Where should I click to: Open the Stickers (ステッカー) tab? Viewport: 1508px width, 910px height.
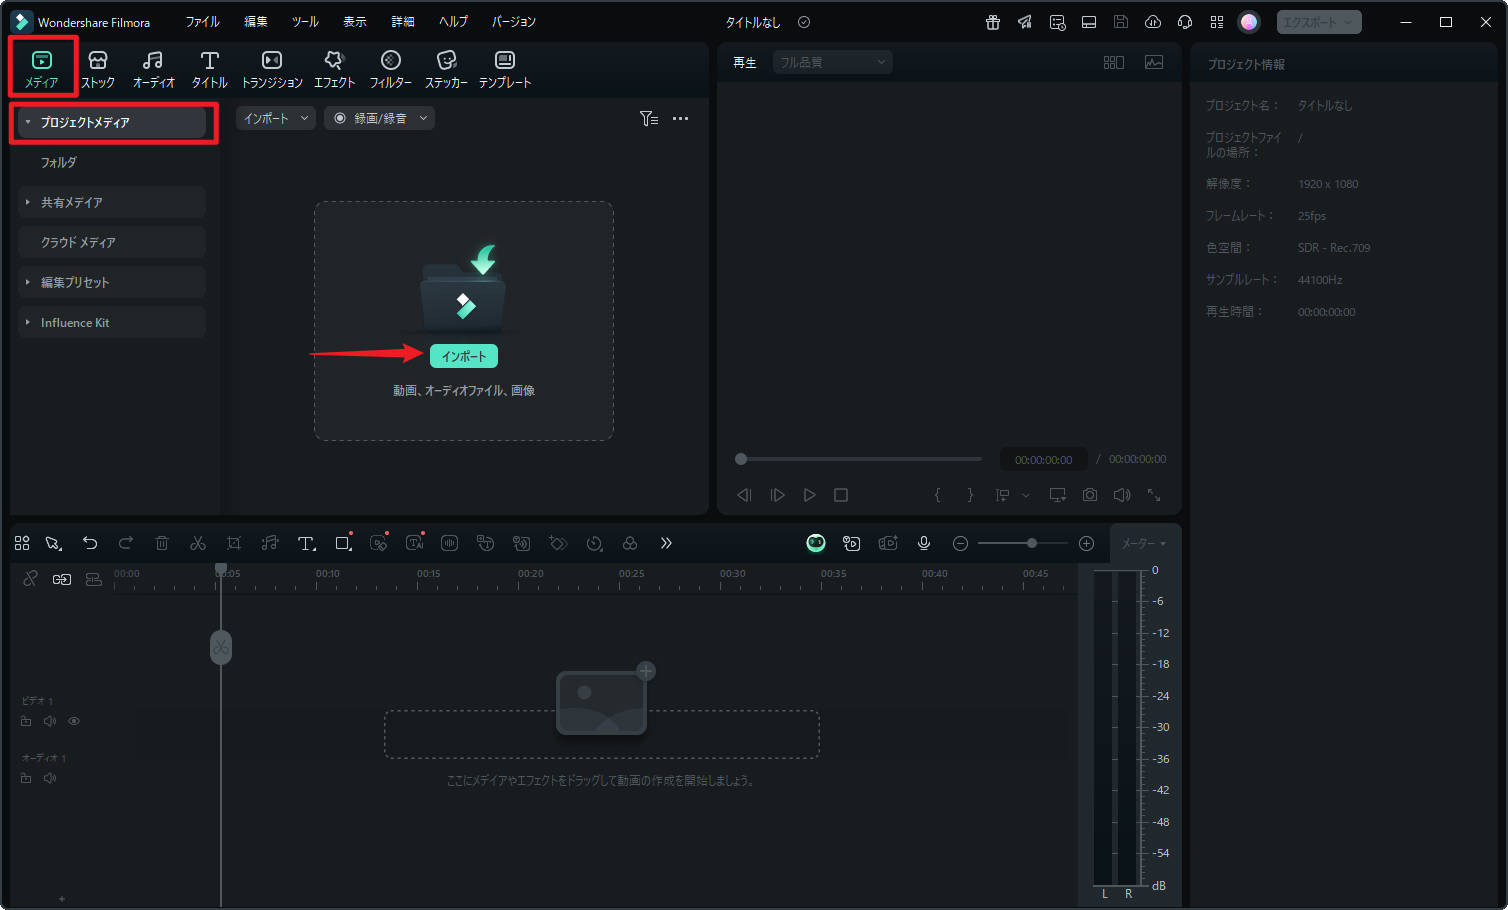click(x=446, y=69)
